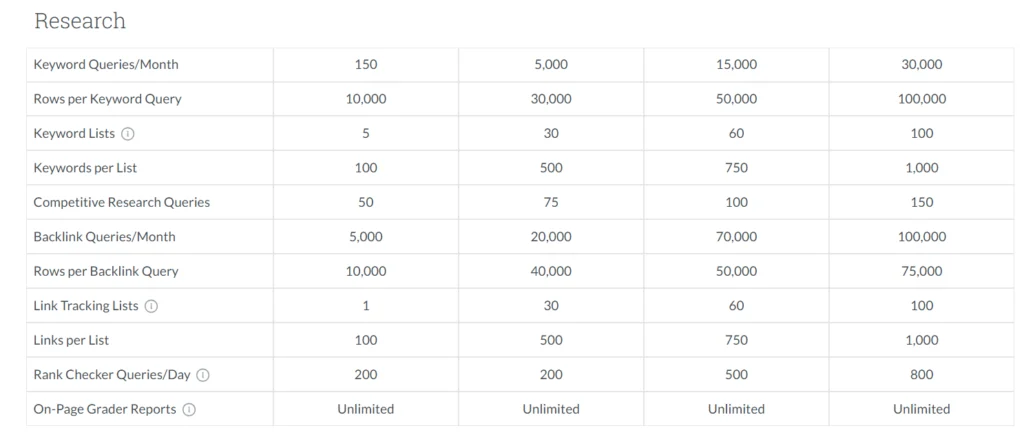Click the Research section heading
1024x446 pixels.
(x=80, y=21)
